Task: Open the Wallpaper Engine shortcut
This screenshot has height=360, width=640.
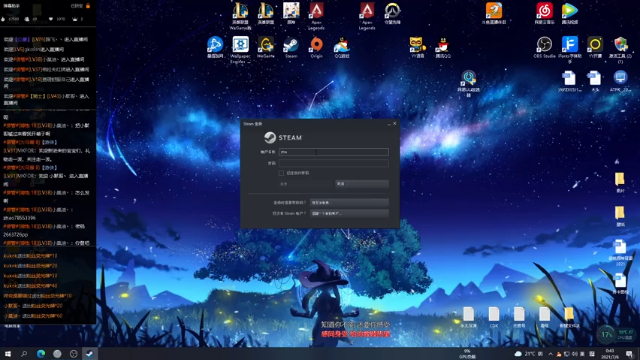Action: [240, 49]
